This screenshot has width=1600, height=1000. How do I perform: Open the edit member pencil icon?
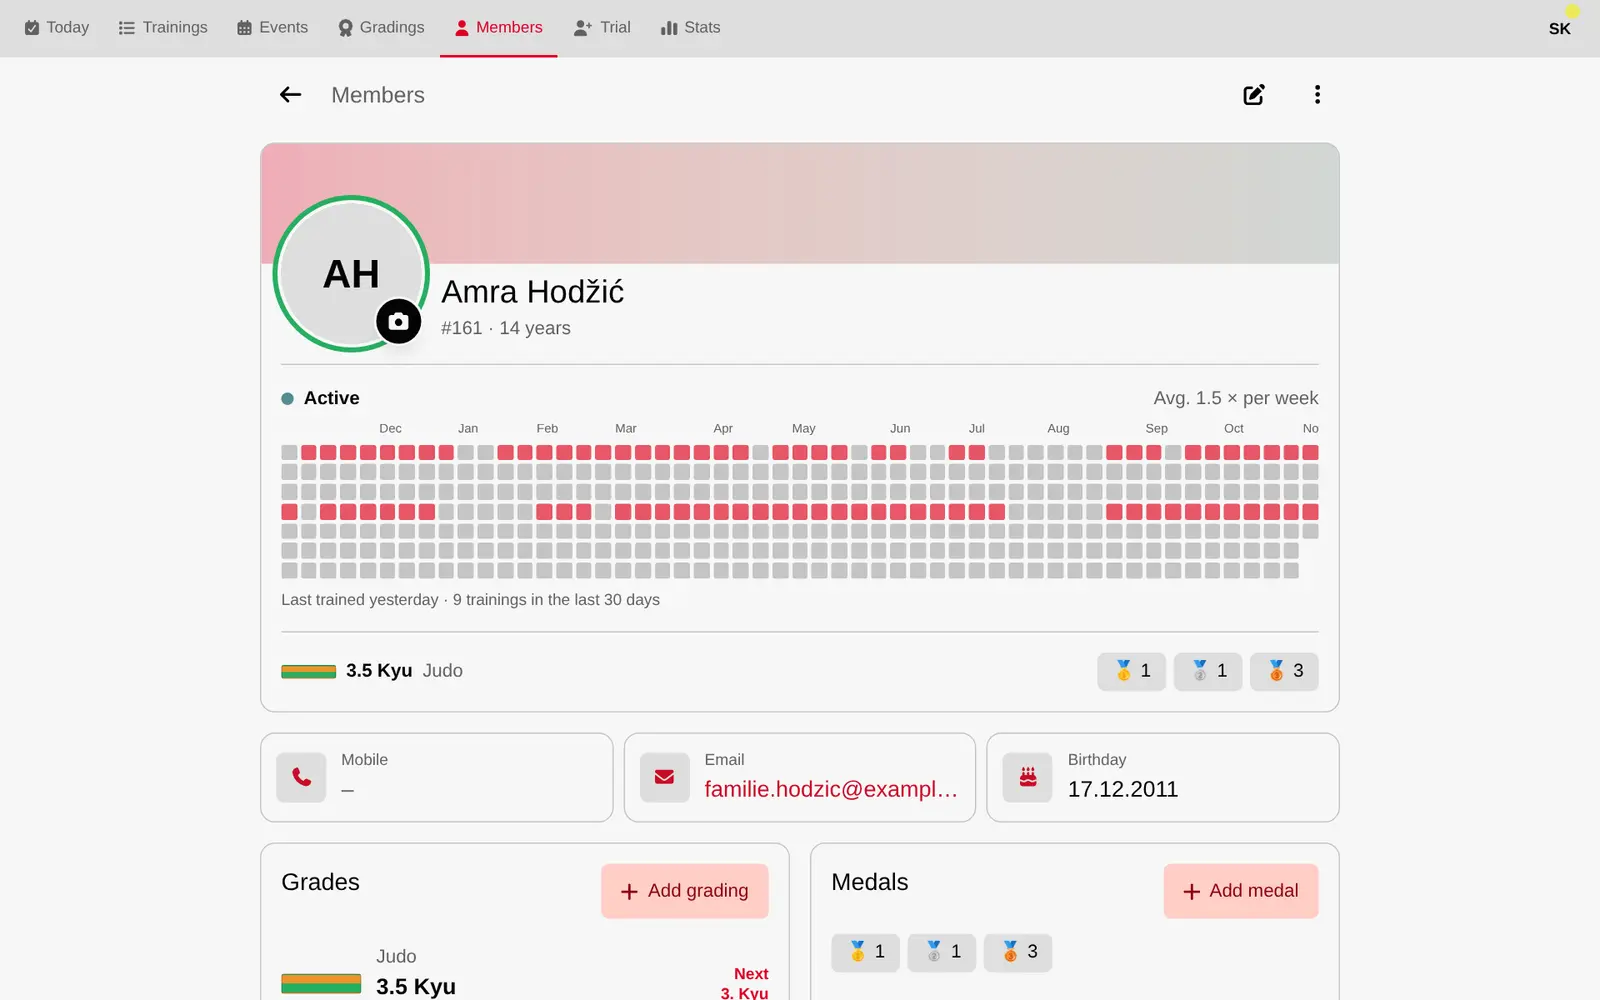[x=1254, y=95]
